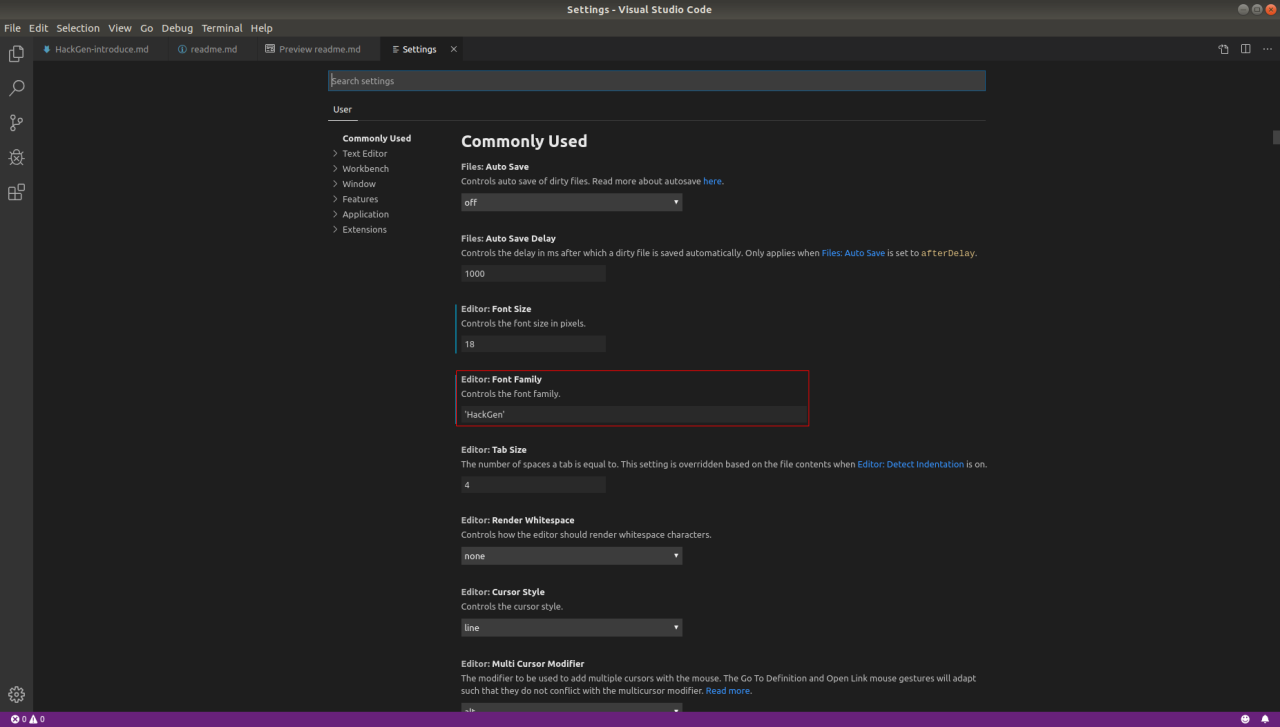The image size is (1280, 727).
Task: Click the Tab Size input field
Action: point(533,485)
